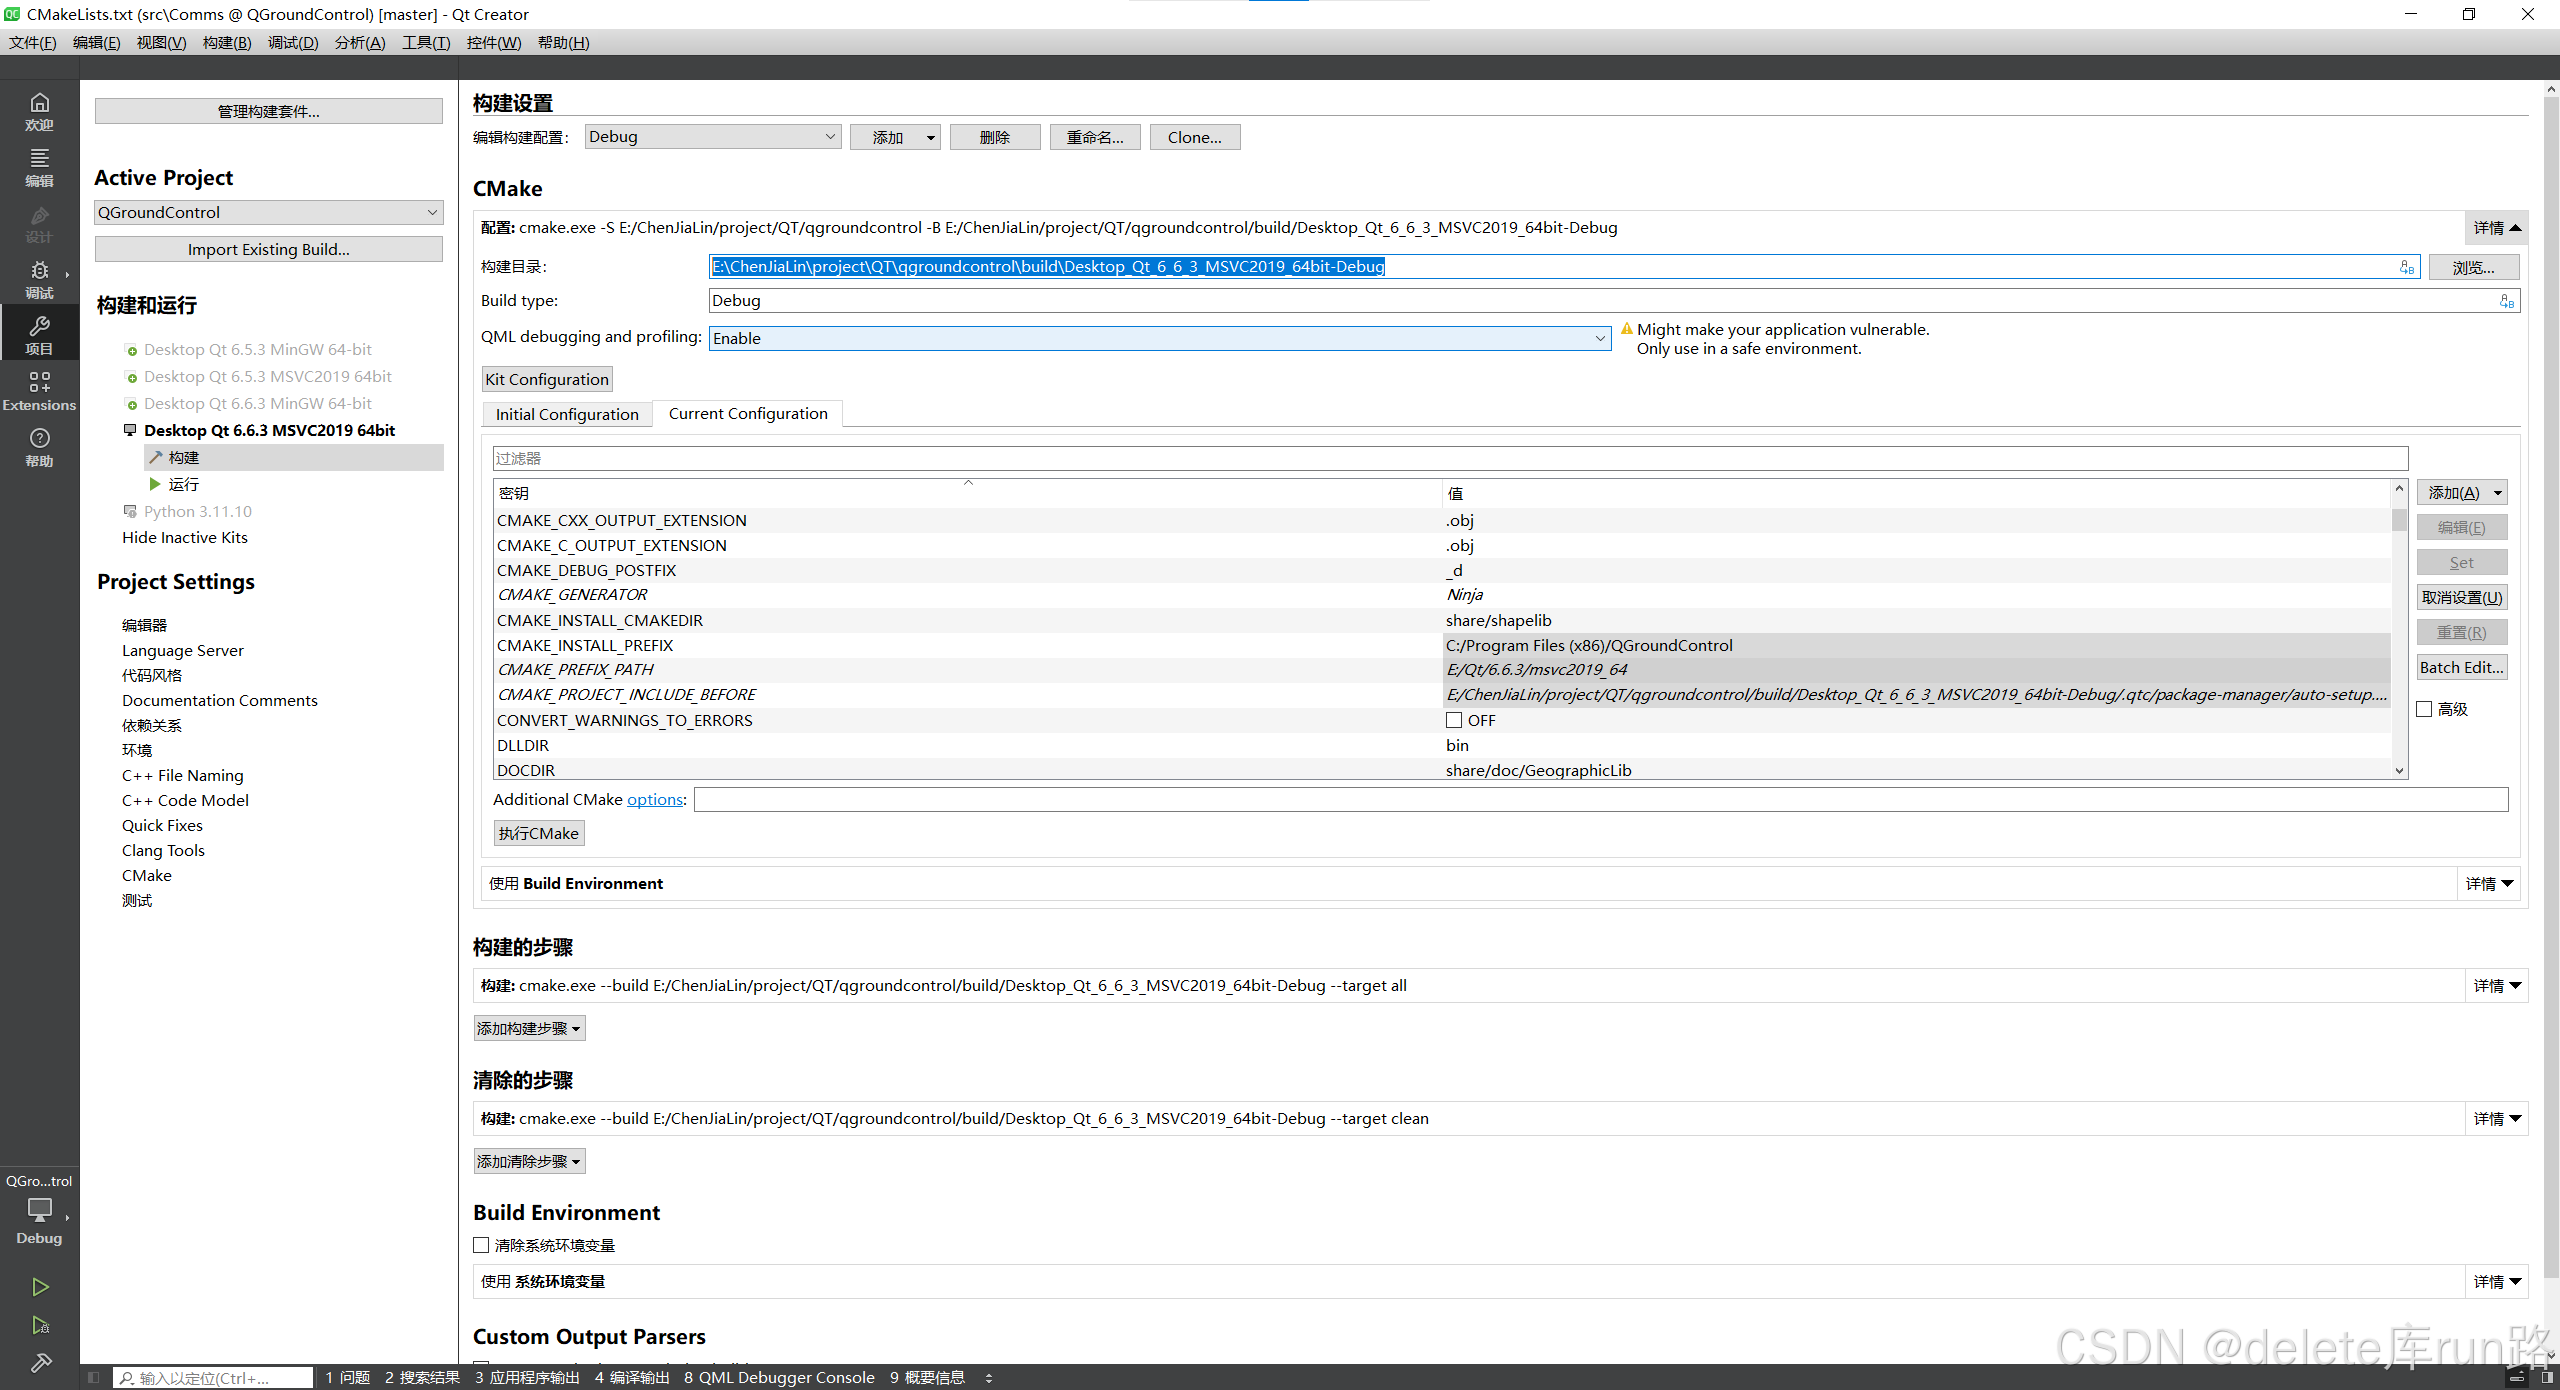Click the Build hammer icon
This screenshot has width=2560, height=1390.
40,1362
